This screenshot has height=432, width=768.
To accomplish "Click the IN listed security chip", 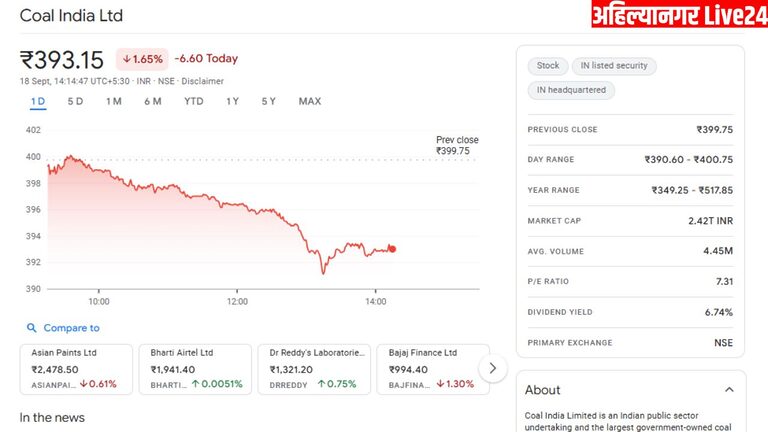I will [x=614, y=66].
